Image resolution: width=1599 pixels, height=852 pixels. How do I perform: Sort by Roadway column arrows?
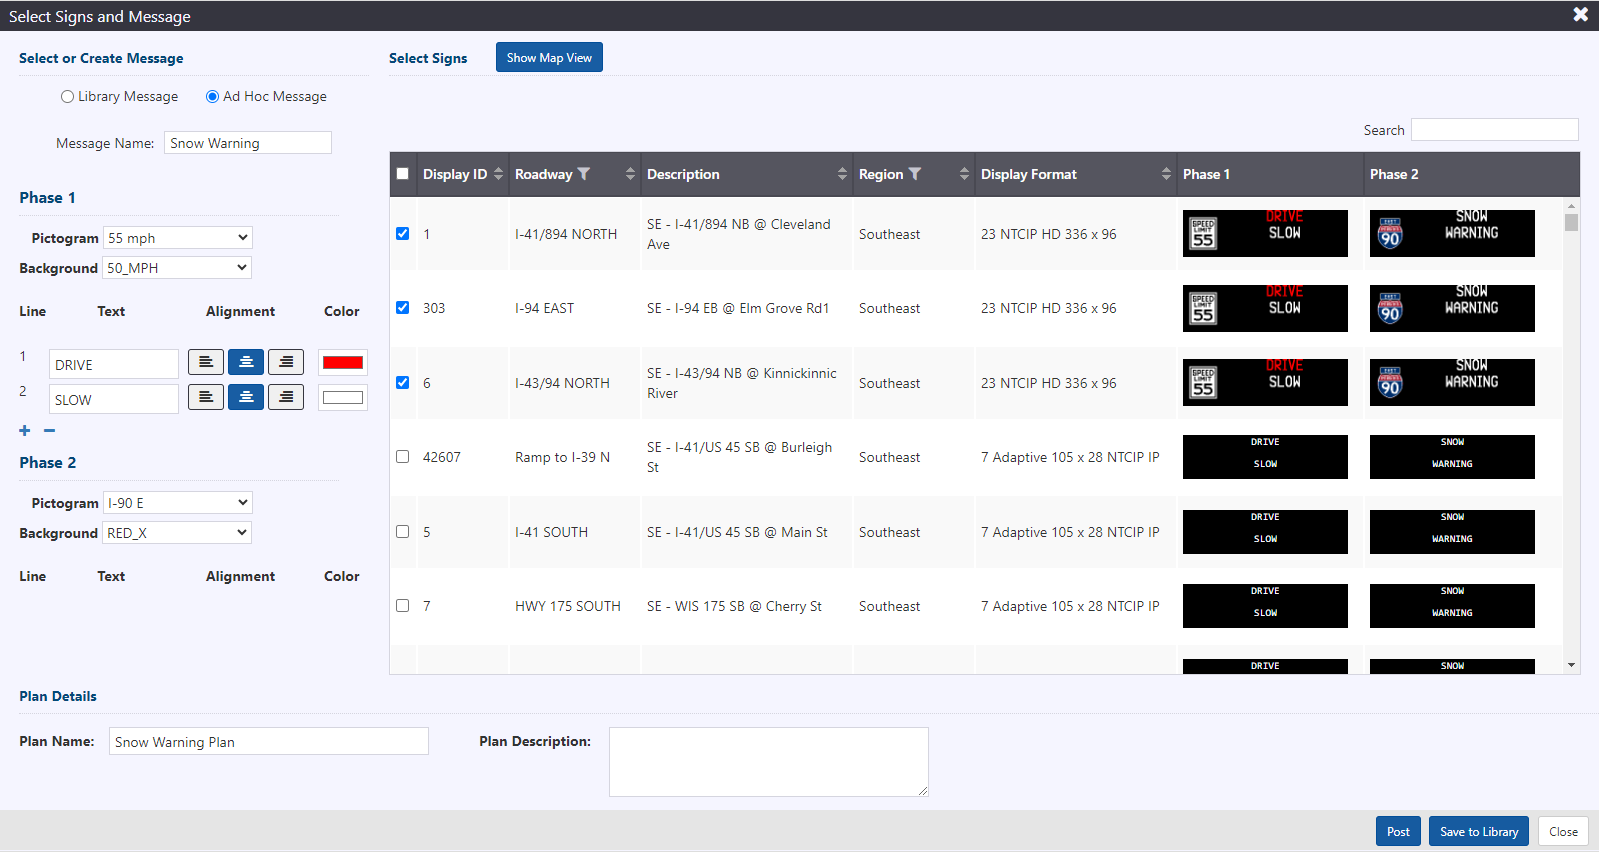coord(630,174)
